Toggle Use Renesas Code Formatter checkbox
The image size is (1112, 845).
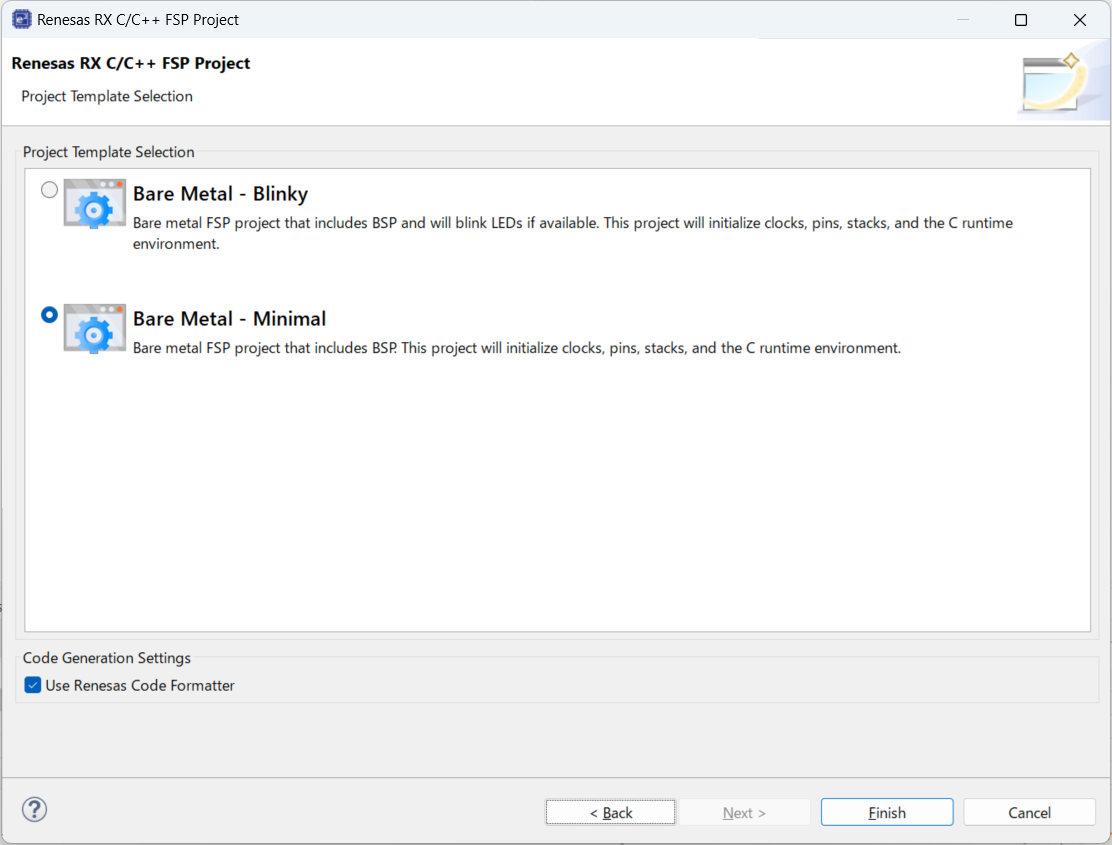33,685
